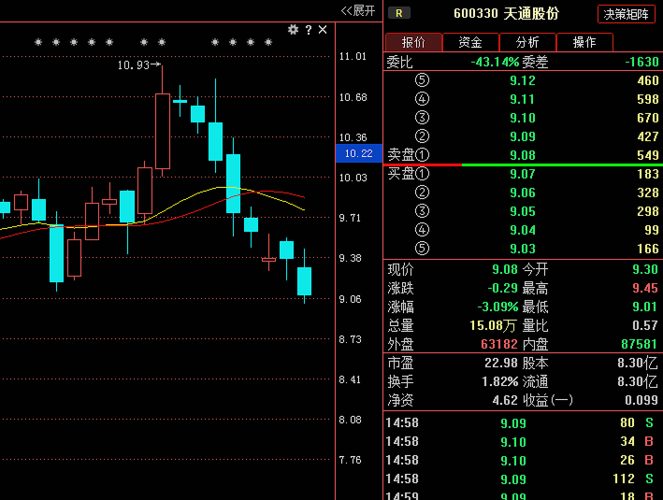
Task: Select sell level 4 price 9.11
Action: click(523, 99)
